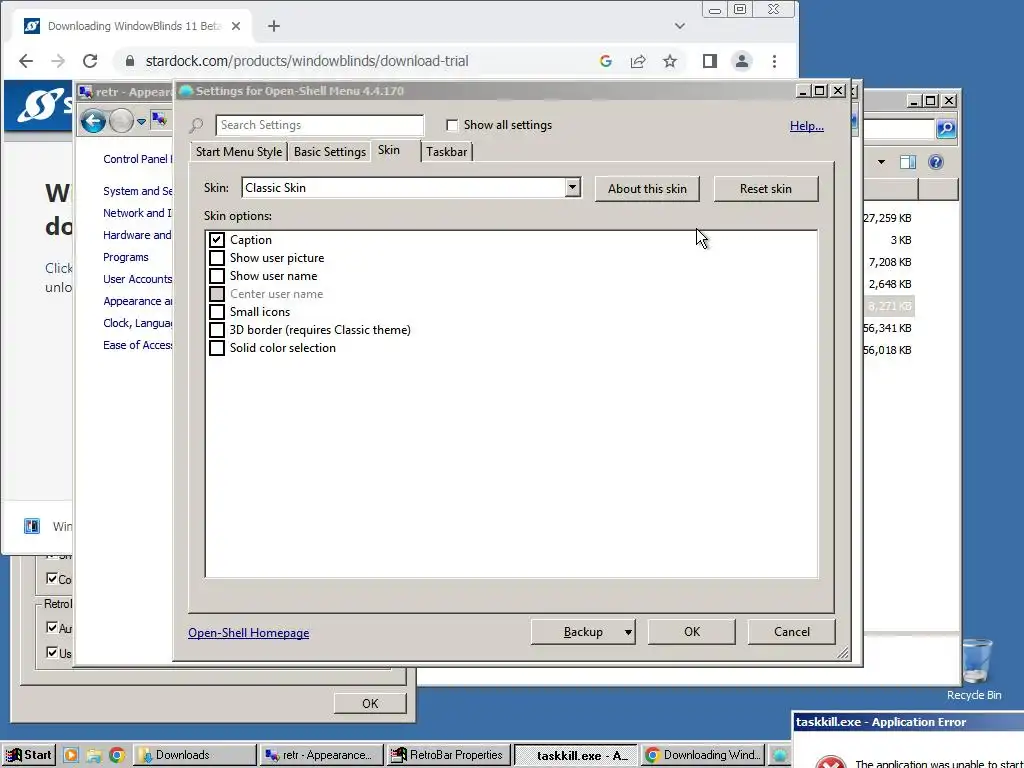Click Chrome forward arrow button
Viewport: 1024px width, 768px height.
coord(57,61)
